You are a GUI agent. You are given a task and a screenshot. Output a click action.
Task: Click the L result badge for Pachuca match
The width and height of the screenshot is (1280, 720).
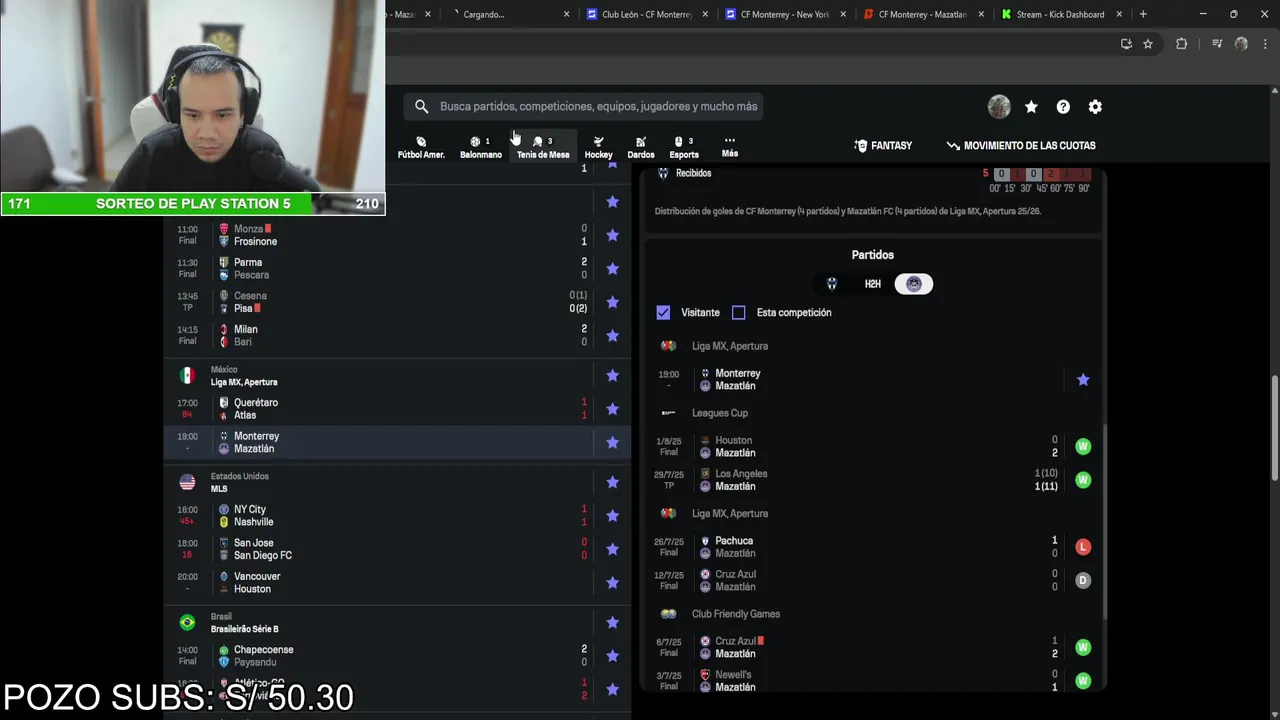pos(1083,547)
